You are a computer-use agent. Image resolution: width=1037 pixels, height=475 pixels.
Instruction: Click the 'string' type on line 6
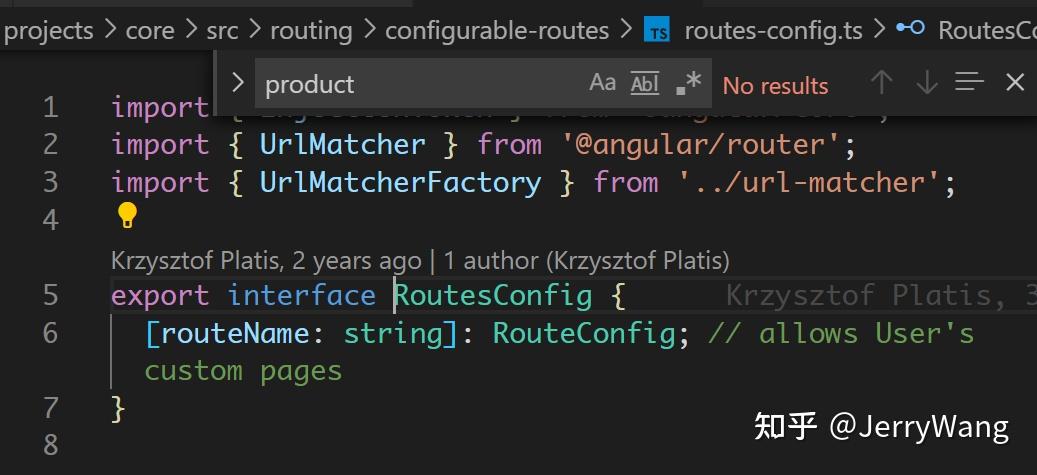pos(394,333)
